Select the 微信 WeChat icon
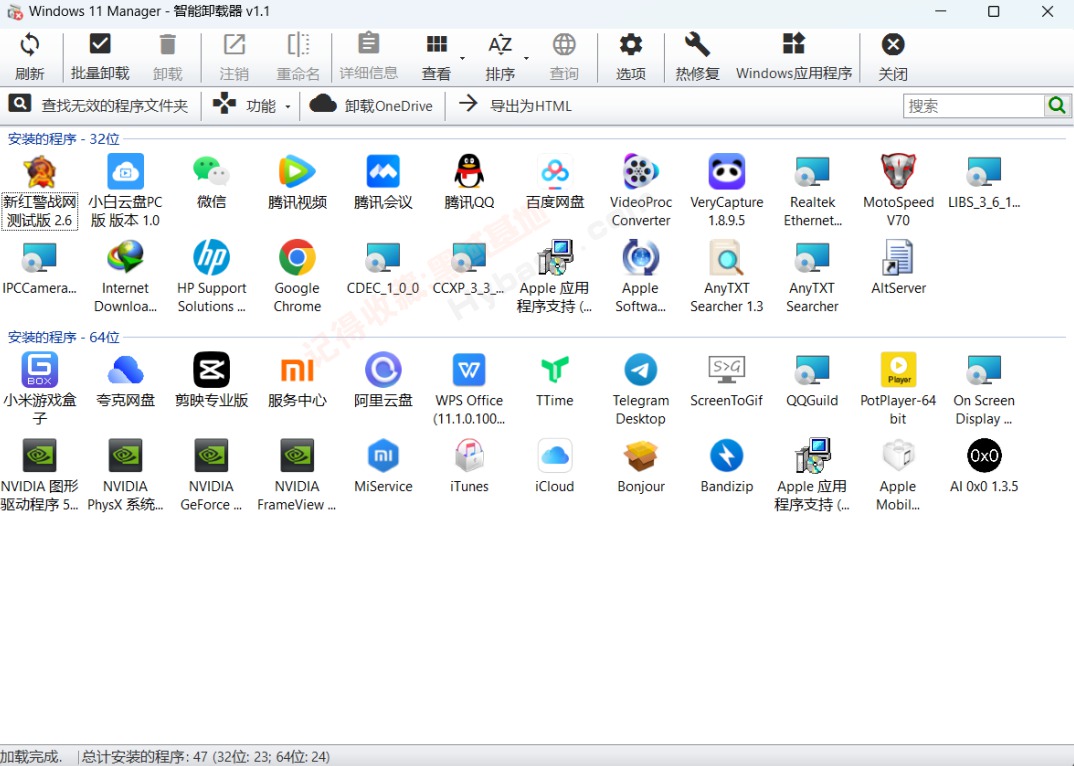 pyautogui.click(x=211, y=171)
